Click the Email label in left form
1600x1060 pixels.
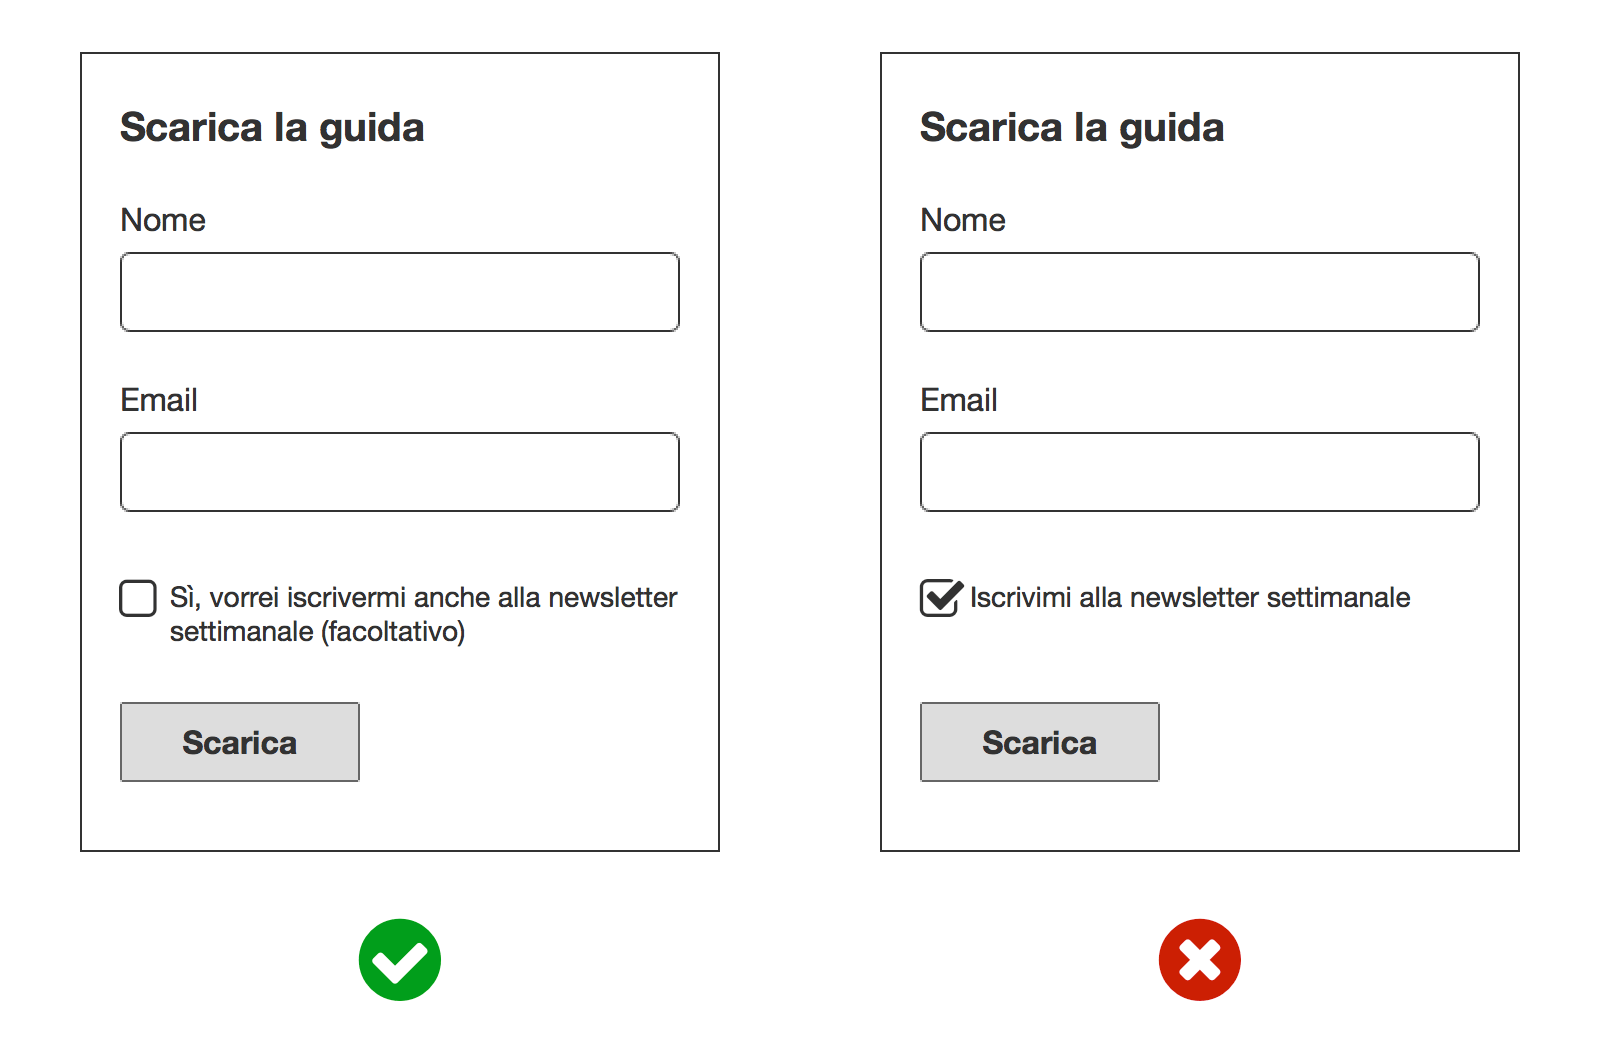[159, 400]
